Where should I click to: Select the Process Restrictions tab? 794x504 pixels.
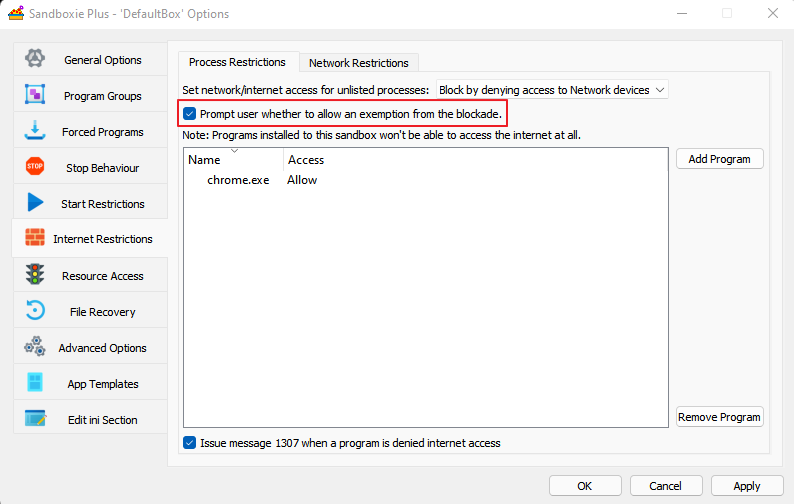237,62
